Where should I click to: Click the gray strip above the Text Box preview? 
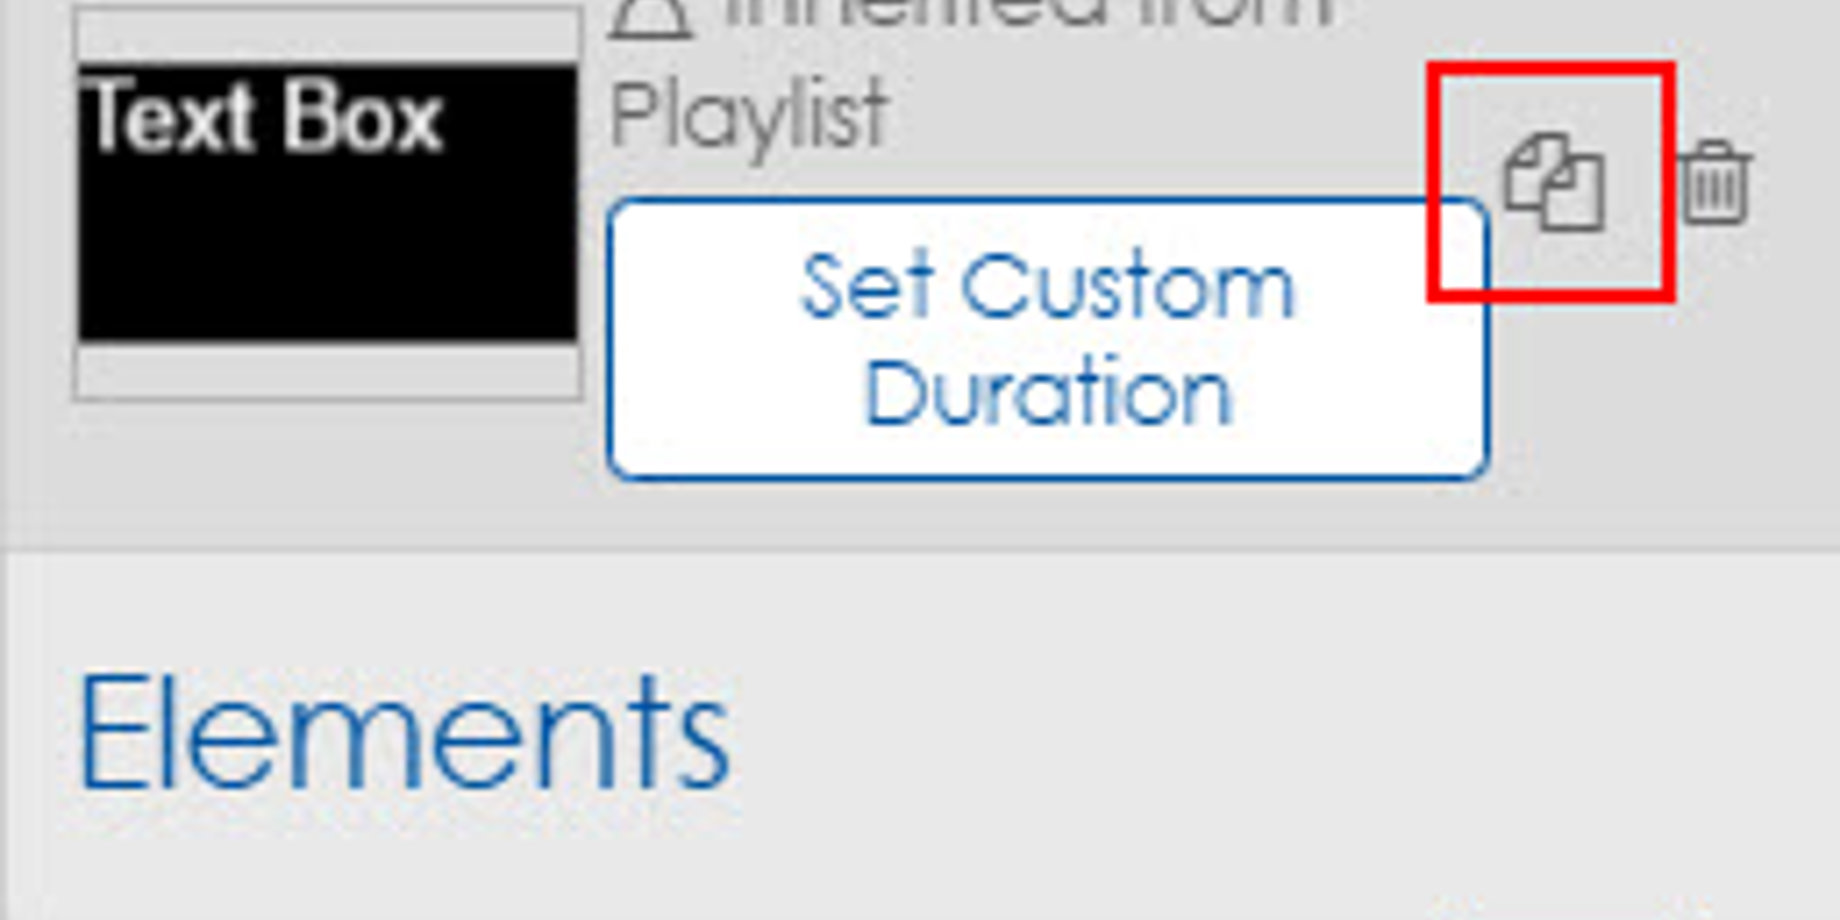(328, 37)
